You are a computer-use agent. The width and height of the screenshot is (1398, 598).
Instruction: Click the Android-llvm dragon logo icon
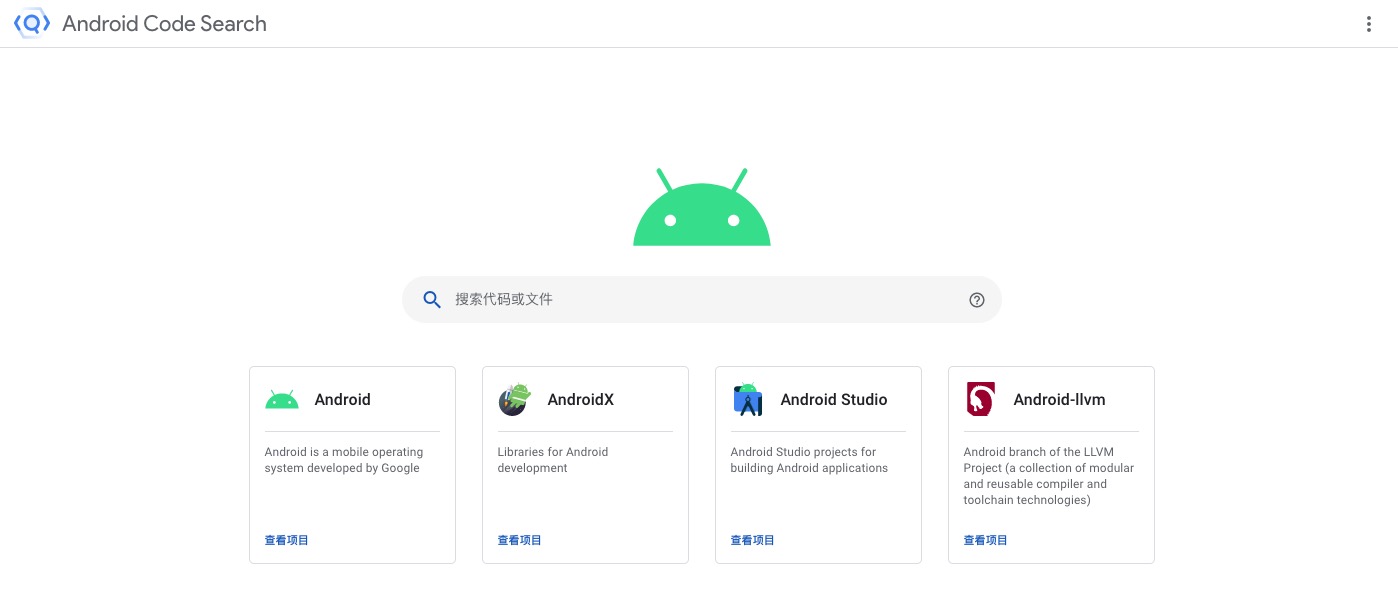[981, 398]
